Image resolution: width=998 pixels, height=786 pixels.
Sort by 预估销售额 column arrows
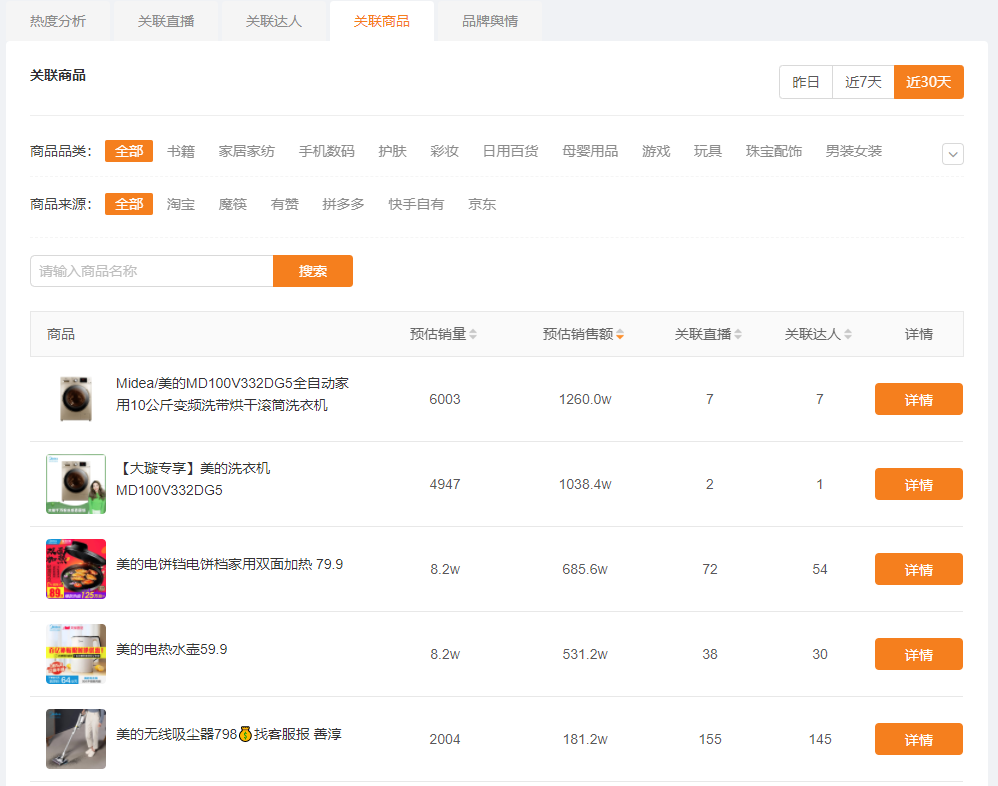click(x=620, y=334)
